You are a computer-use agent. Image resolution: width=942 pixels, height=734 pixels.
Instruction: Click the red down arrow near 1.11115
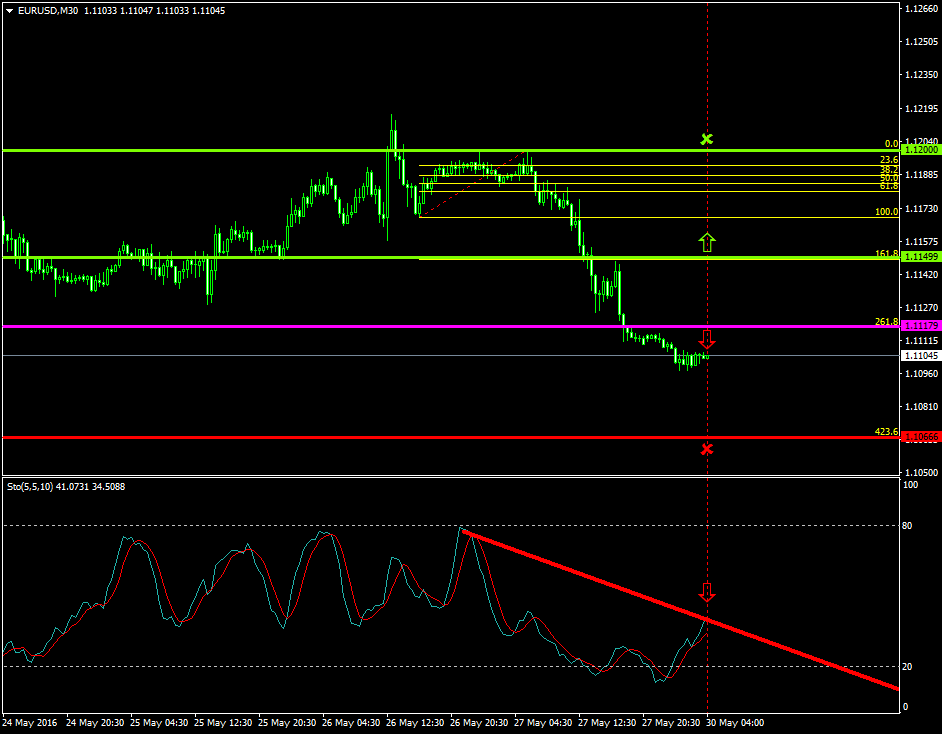(x=707, y=339)
